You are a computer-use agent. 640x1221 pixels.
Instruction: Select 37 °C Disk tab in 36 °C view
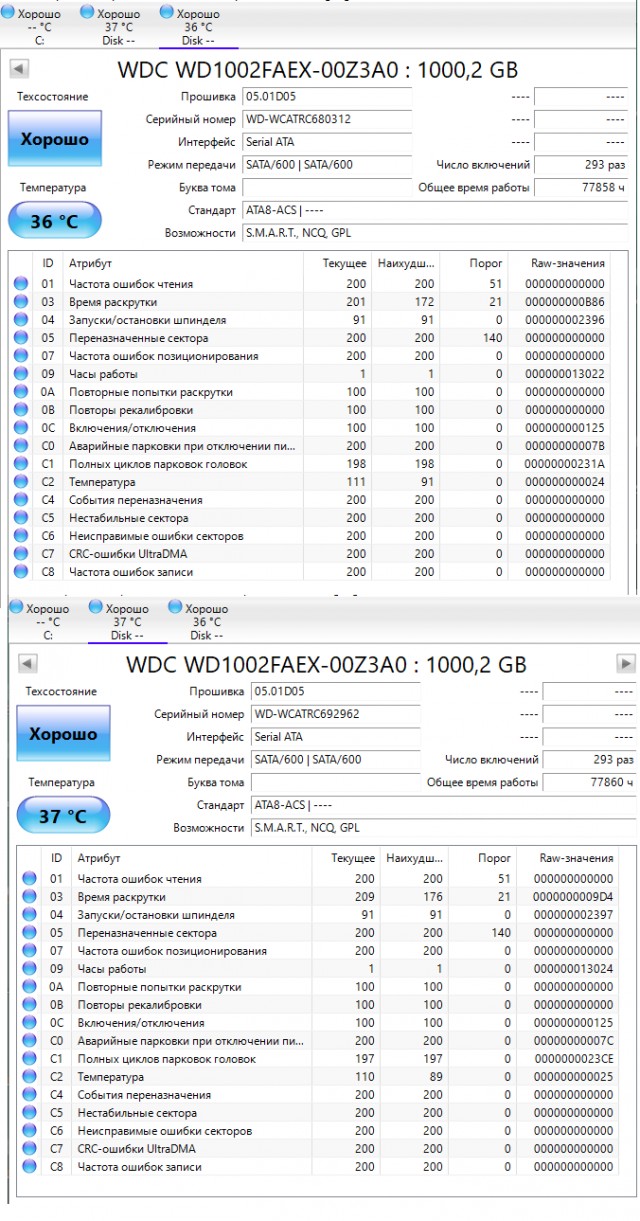[119, 26]
